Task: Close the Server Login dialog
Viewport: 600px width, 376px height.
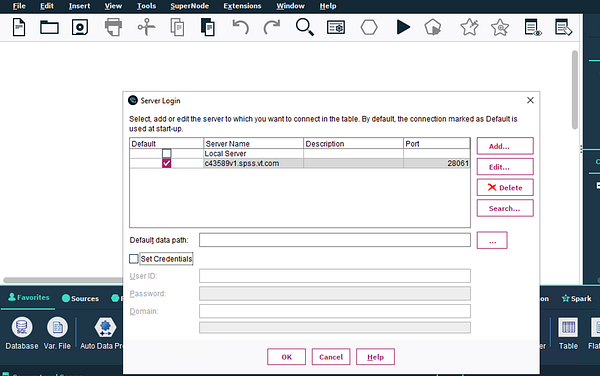Action: pyautogui.click(x=530, y=100)
